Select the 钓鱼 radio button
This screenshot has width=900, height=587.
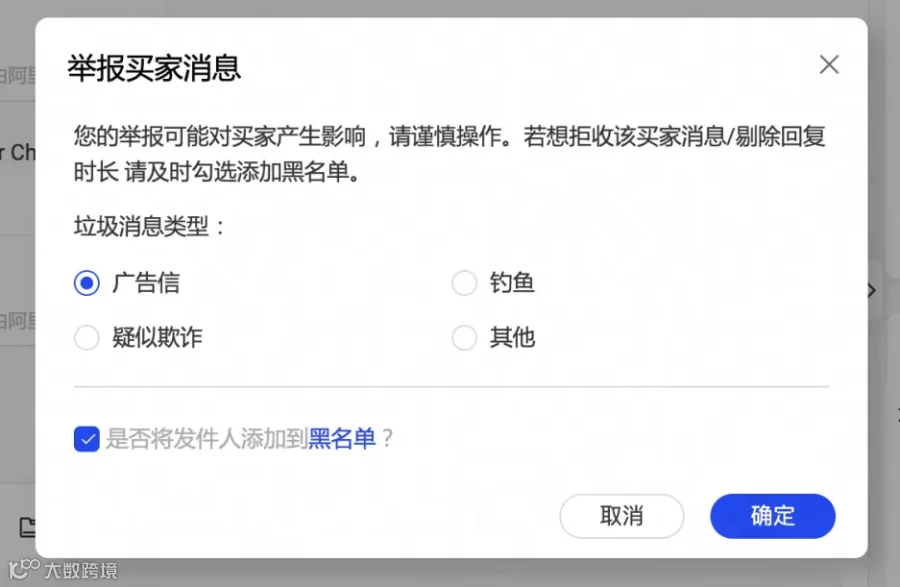(x=464, y=283)
